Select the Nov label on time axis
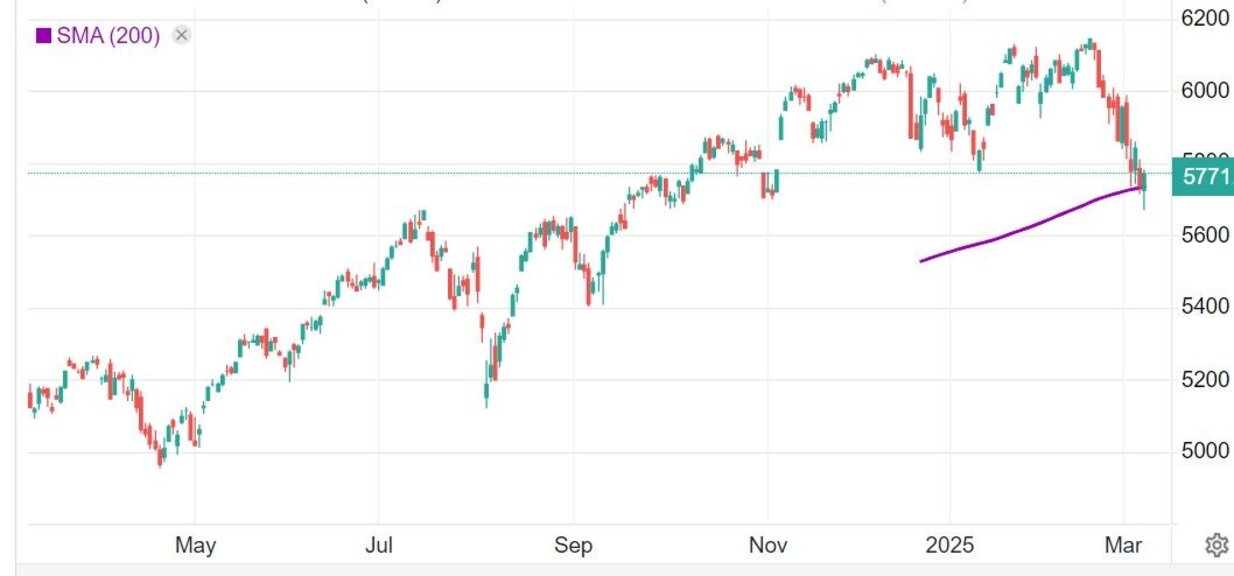 click(767, 546)
